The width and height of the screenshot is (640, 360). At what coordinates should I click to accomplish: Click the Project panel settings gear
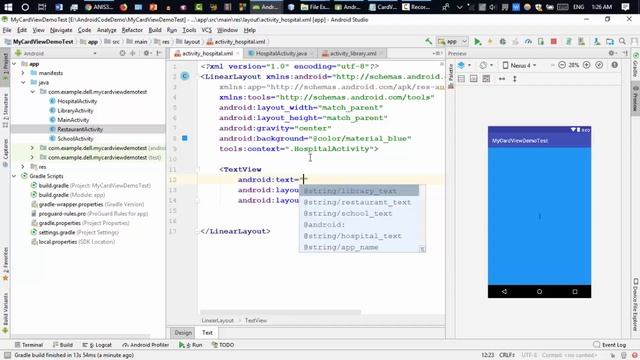tap(147, 53)
